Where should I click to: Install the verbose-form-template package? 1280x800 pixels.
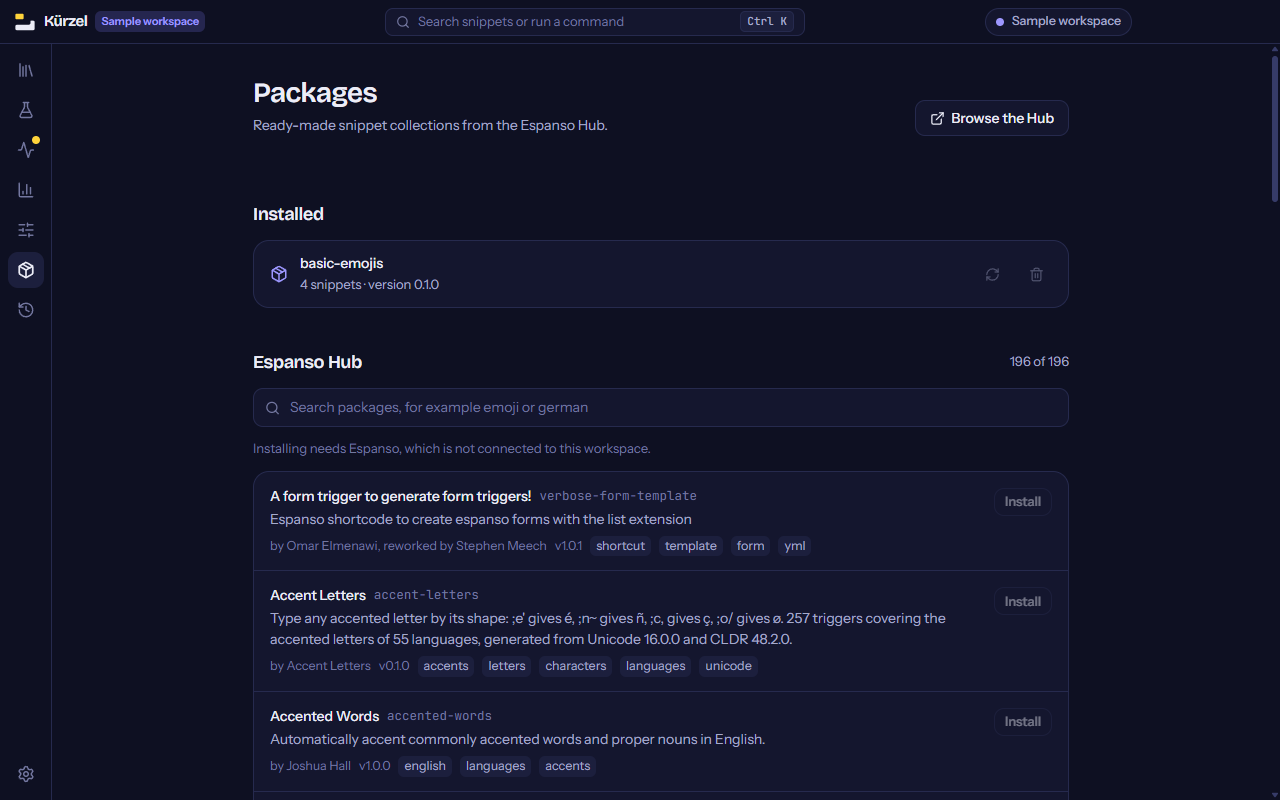click(1023, 502)
